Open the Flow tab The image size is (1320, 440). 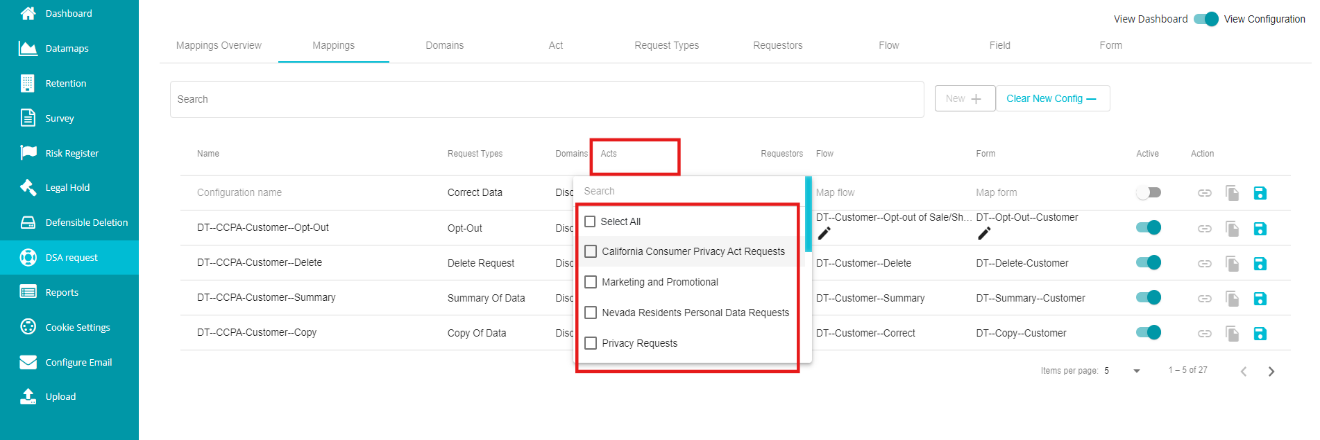tap(888, 46)
